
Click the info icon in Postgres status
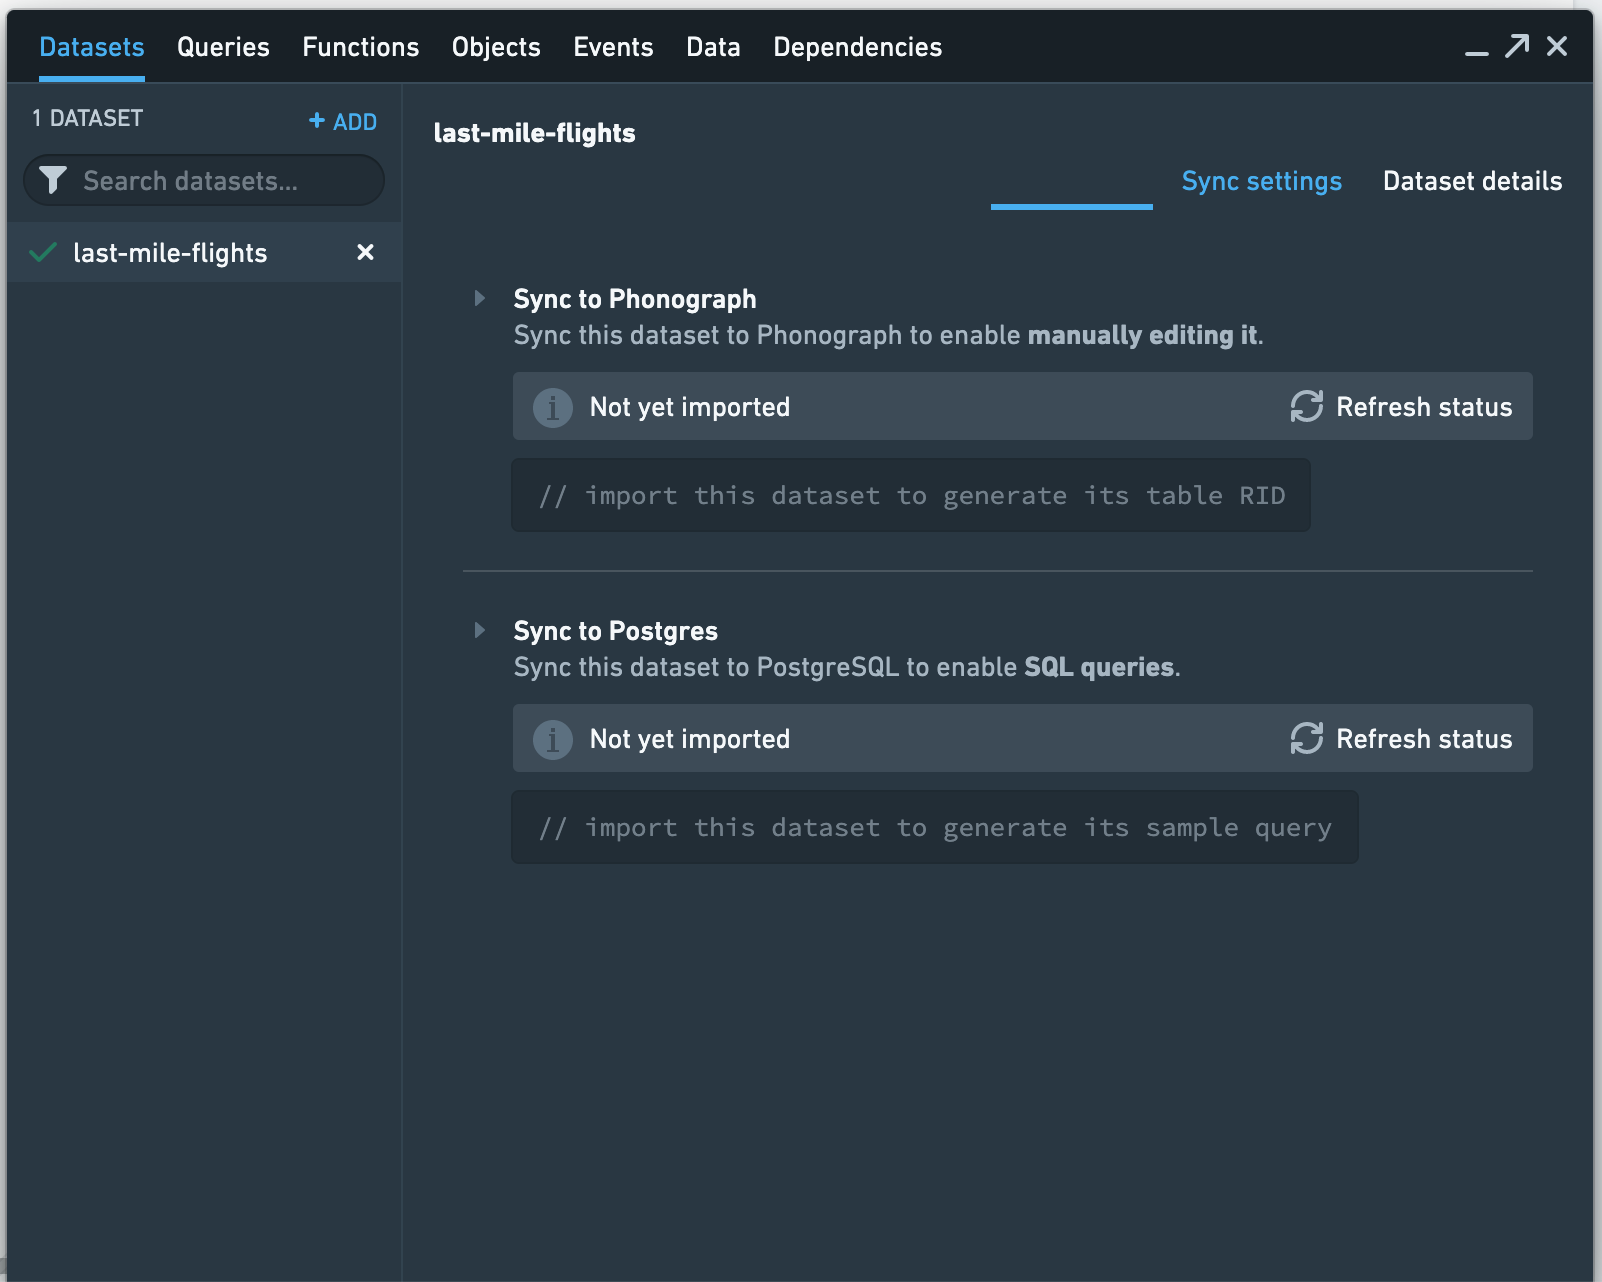click(x=552, y=739)
